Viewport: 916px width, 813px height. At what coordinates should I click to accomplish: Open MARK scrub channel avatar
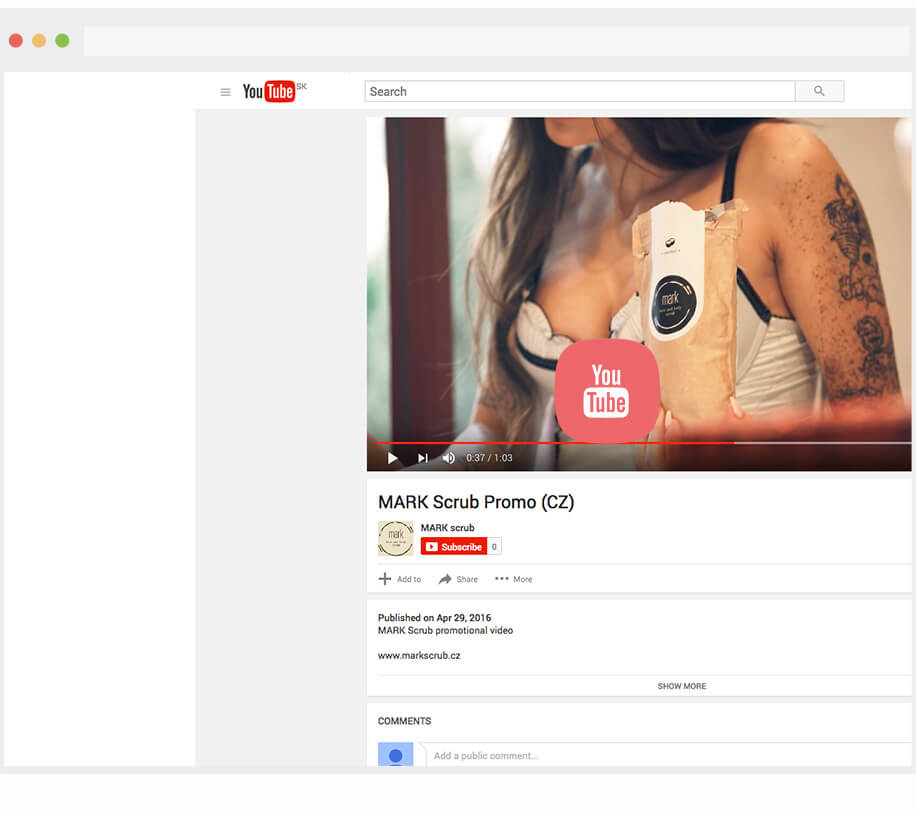(x=395, y=538)
